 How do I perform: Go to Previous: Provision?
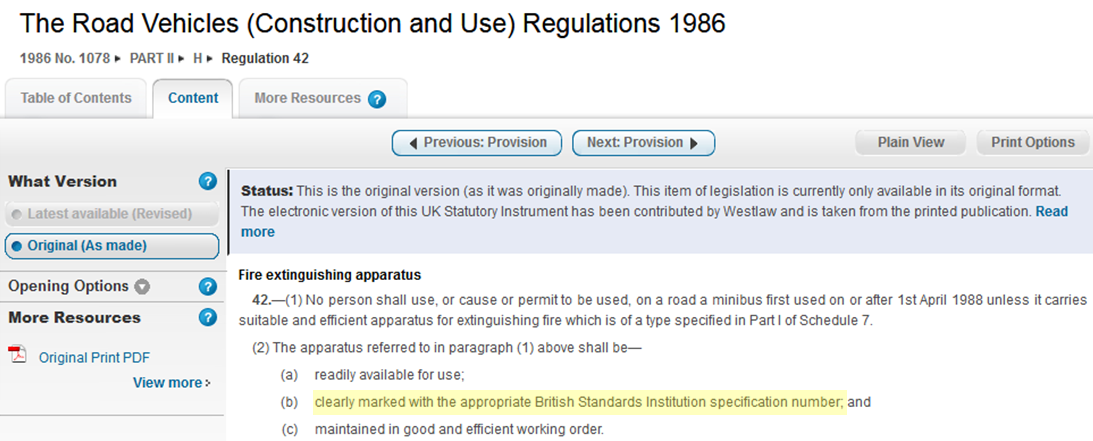click(x=477, y=142)
